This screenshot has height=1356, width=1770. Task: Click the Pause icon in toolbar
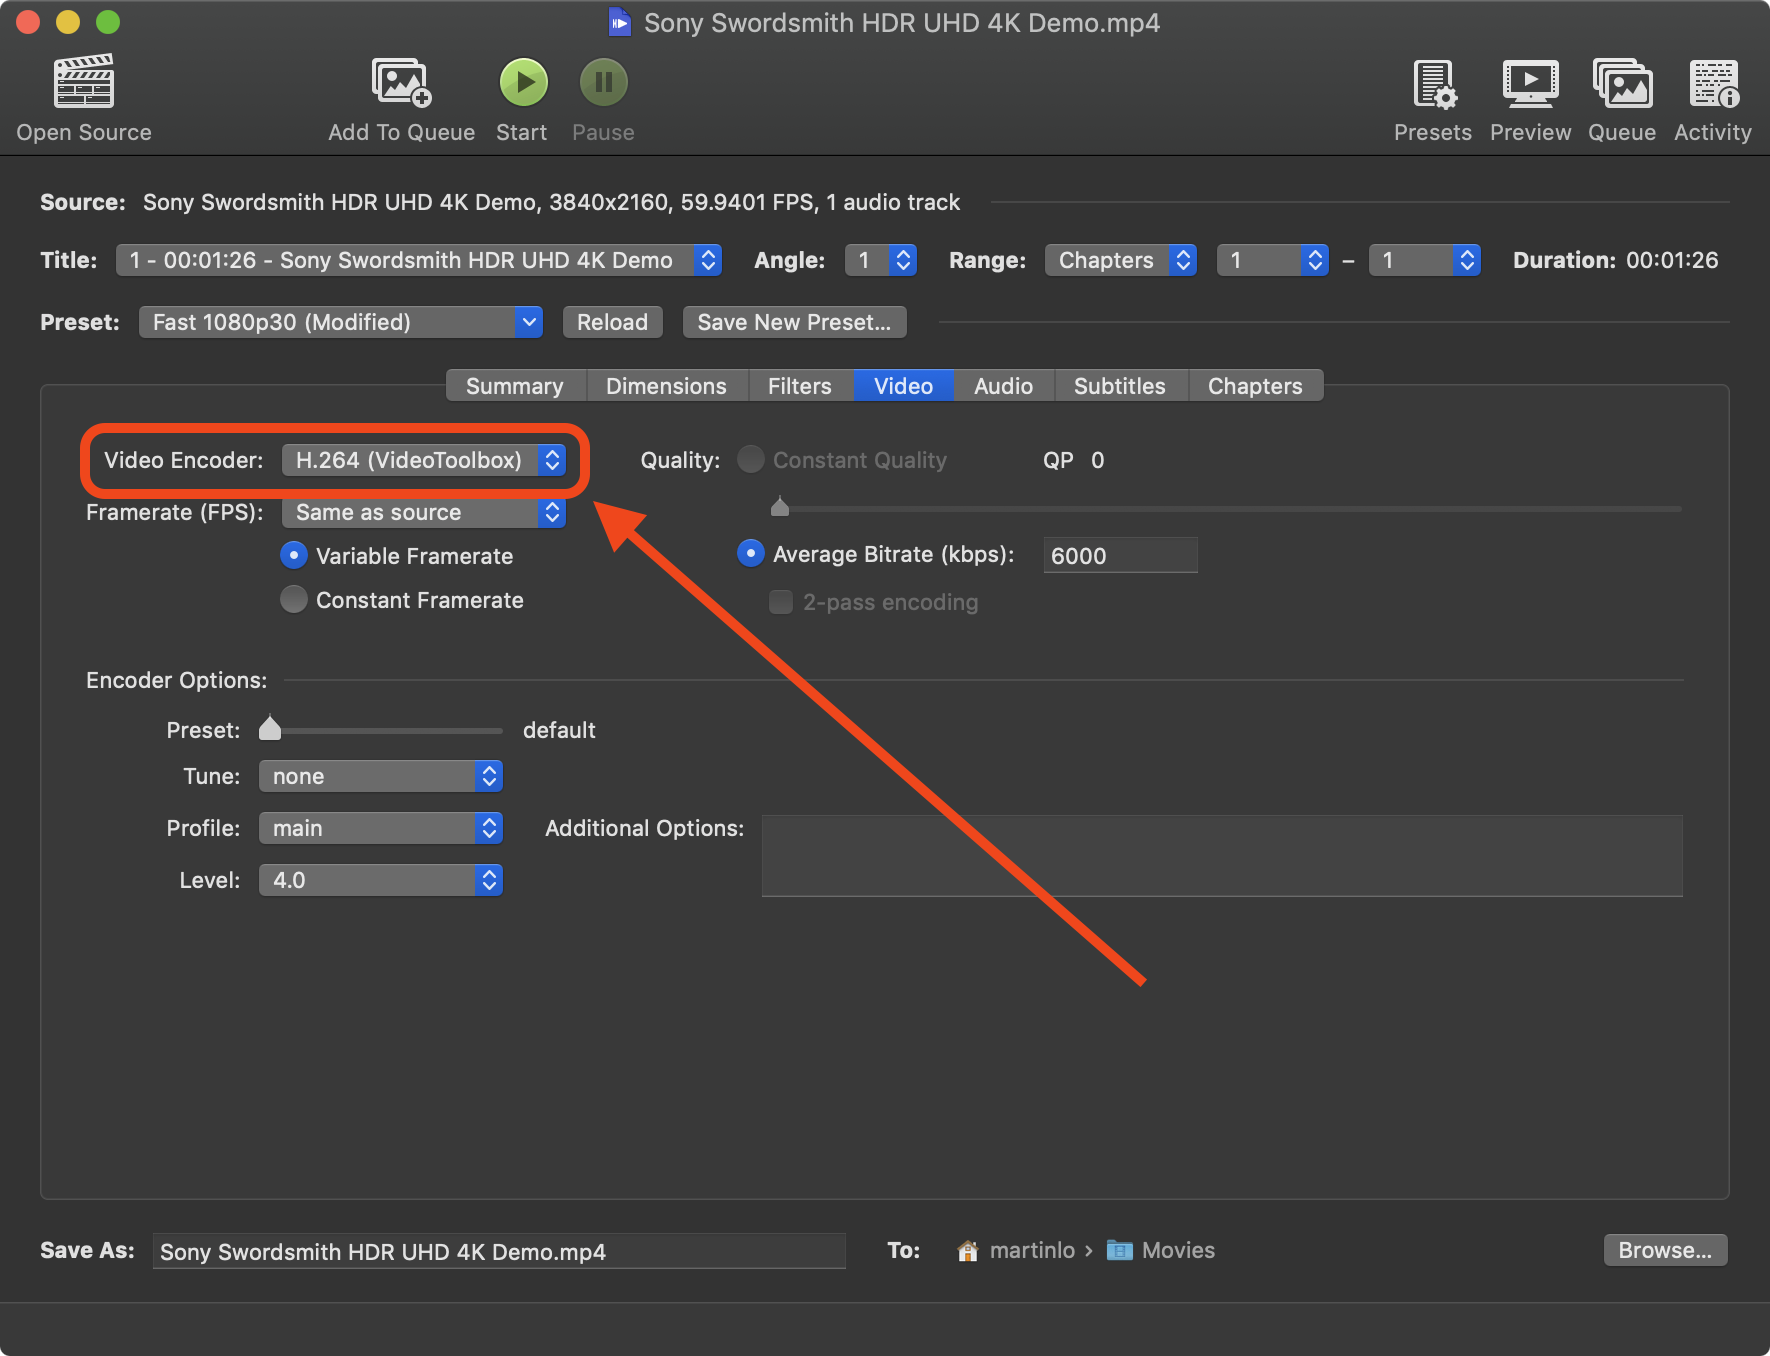click(x=604, y=82)
